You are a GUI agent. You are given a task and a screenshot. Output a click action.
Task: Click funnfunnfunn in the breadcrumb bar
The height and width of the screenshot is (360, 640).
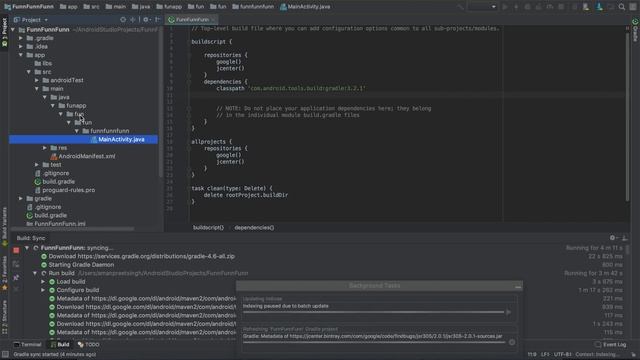pyautogui.click(x=253, y=7)
